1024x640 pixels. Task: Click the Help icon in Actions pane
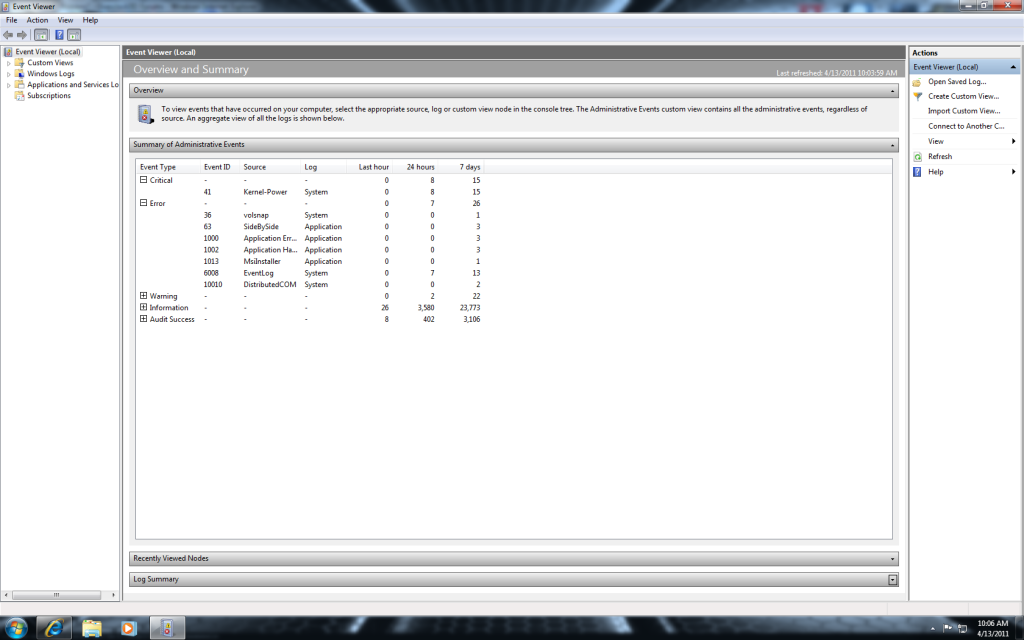[917, 172]
